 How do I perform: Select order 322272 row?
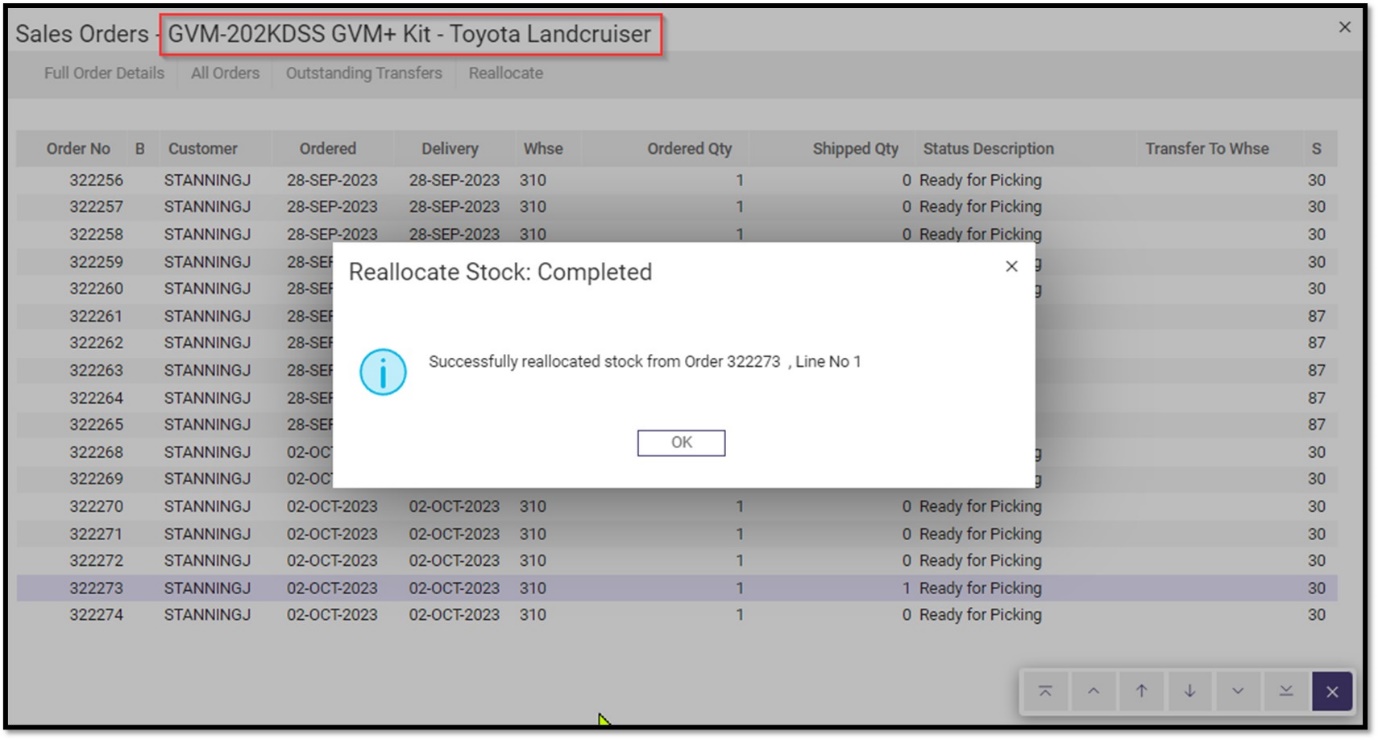[677, 561]
